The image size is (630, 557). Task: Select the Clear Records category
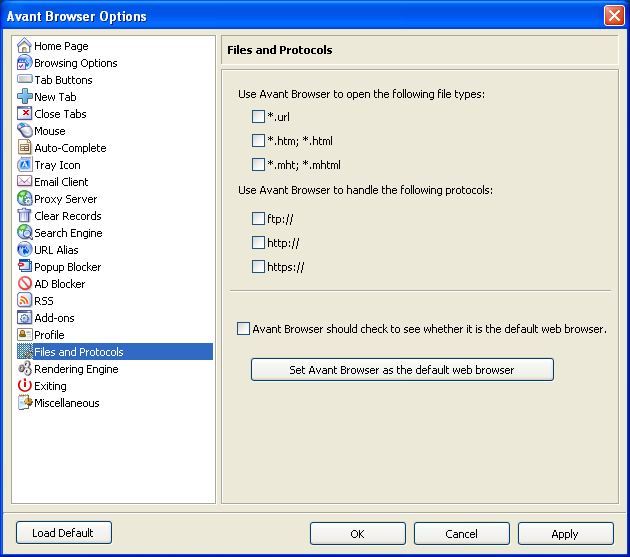point(68,216)
